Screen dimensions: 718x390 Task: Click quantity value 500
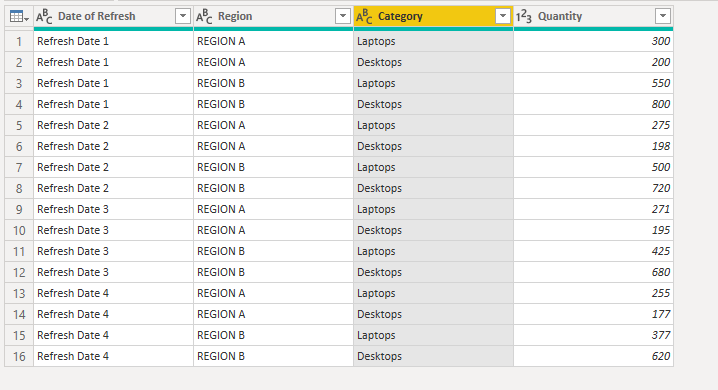[x=661, y=167]
